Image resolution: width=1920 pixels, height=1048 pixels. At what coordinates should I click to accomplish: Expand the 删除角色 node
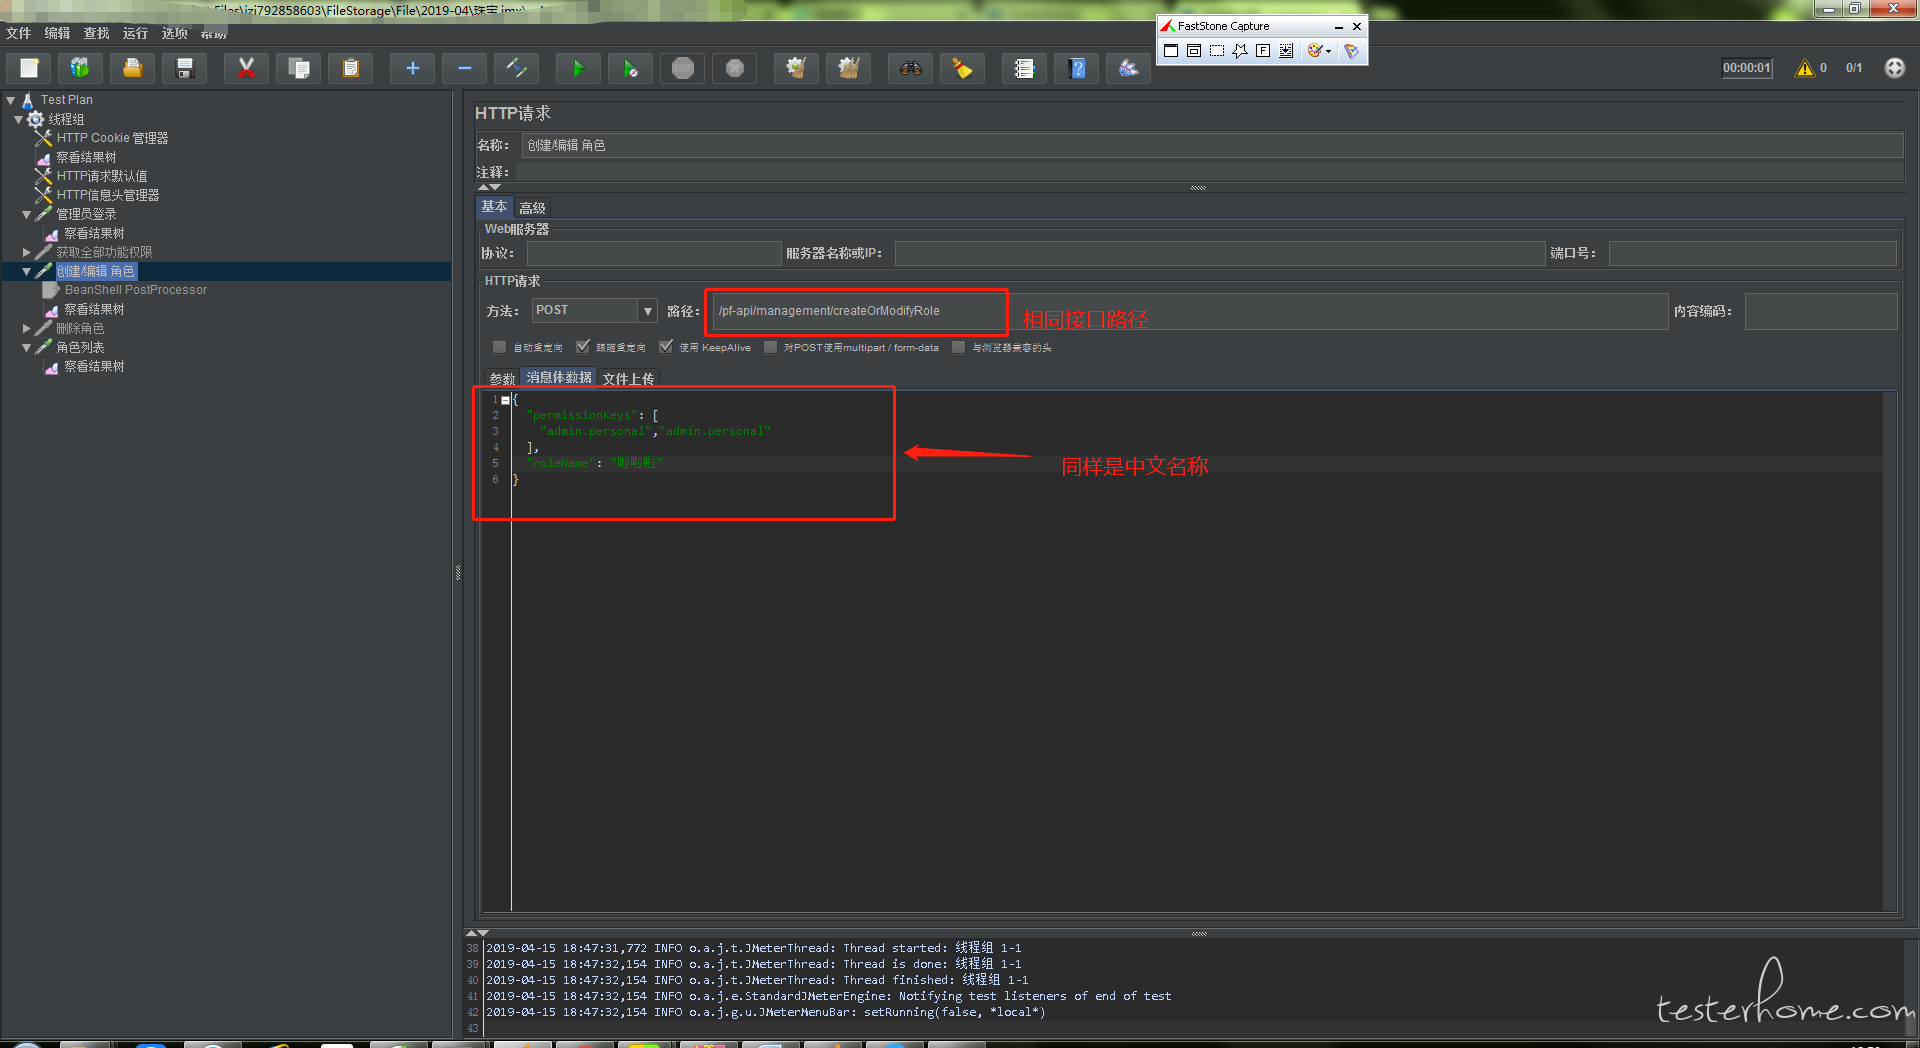point(26,328)
